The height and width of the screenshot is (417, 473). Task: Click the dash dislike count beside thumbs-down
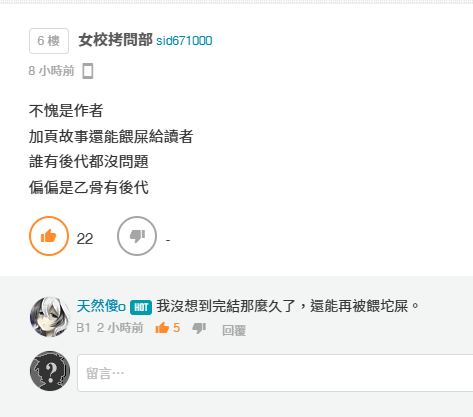pyautogui.click(x=168, y=240)
